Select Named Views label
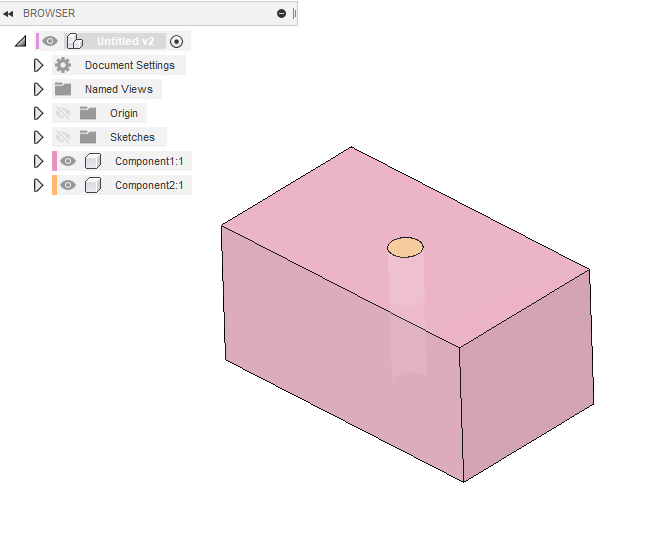657x549 pixels. coord(119,89)
